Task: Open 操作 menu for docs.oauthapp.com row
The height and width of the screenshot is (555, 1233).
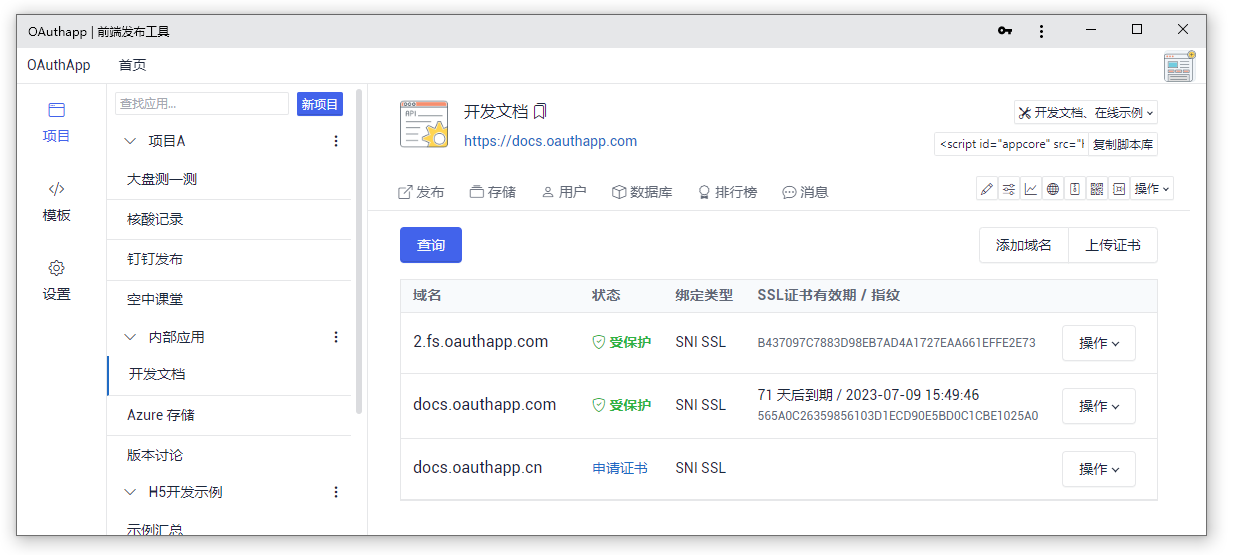Action: tap(1099, 406)
